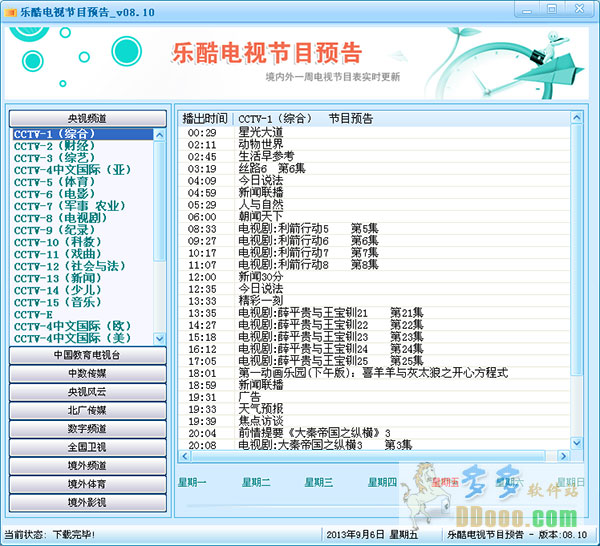Screen dimensions: 600x546
Task: Click program list scroll left arrow
Action: [x=185, y=456]
